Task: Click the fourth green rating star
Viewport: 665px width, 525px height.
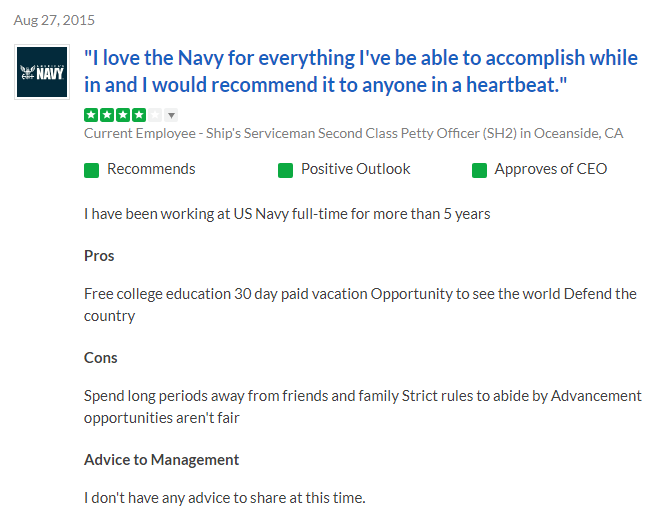Action: click(137, 114)
